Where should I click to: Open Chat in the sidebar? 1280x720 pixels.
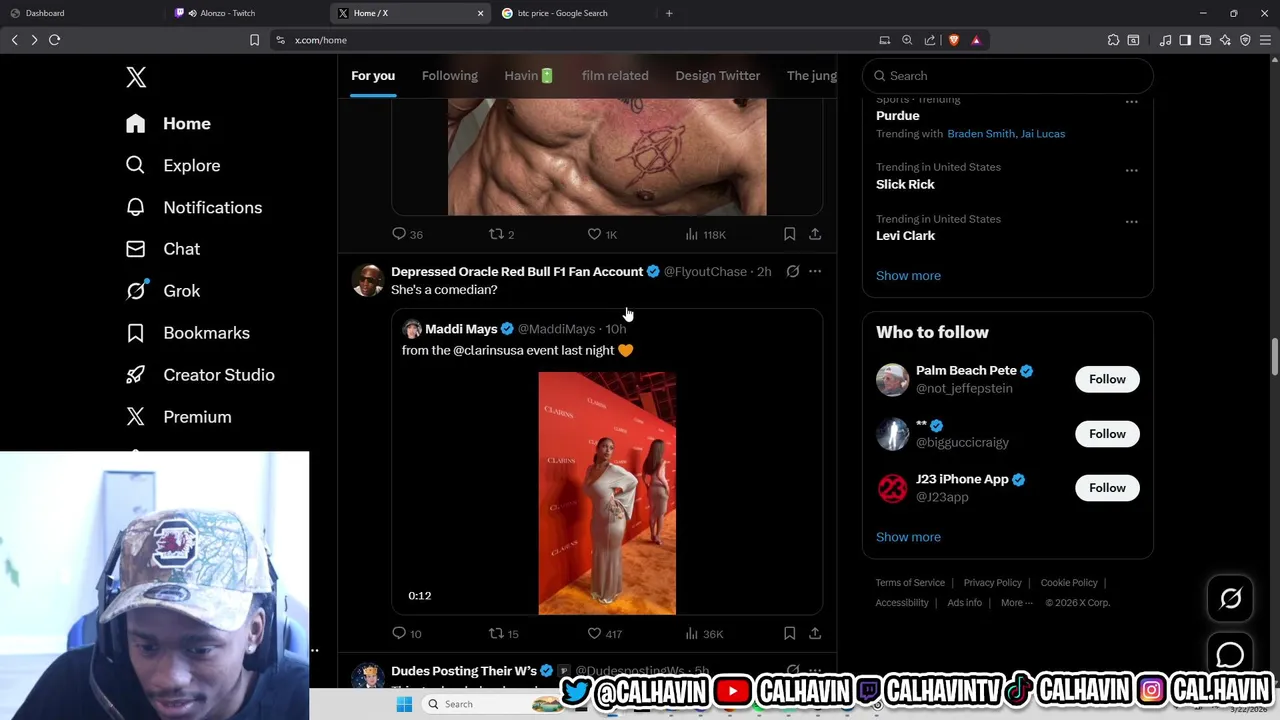click(x=162, y=249)
